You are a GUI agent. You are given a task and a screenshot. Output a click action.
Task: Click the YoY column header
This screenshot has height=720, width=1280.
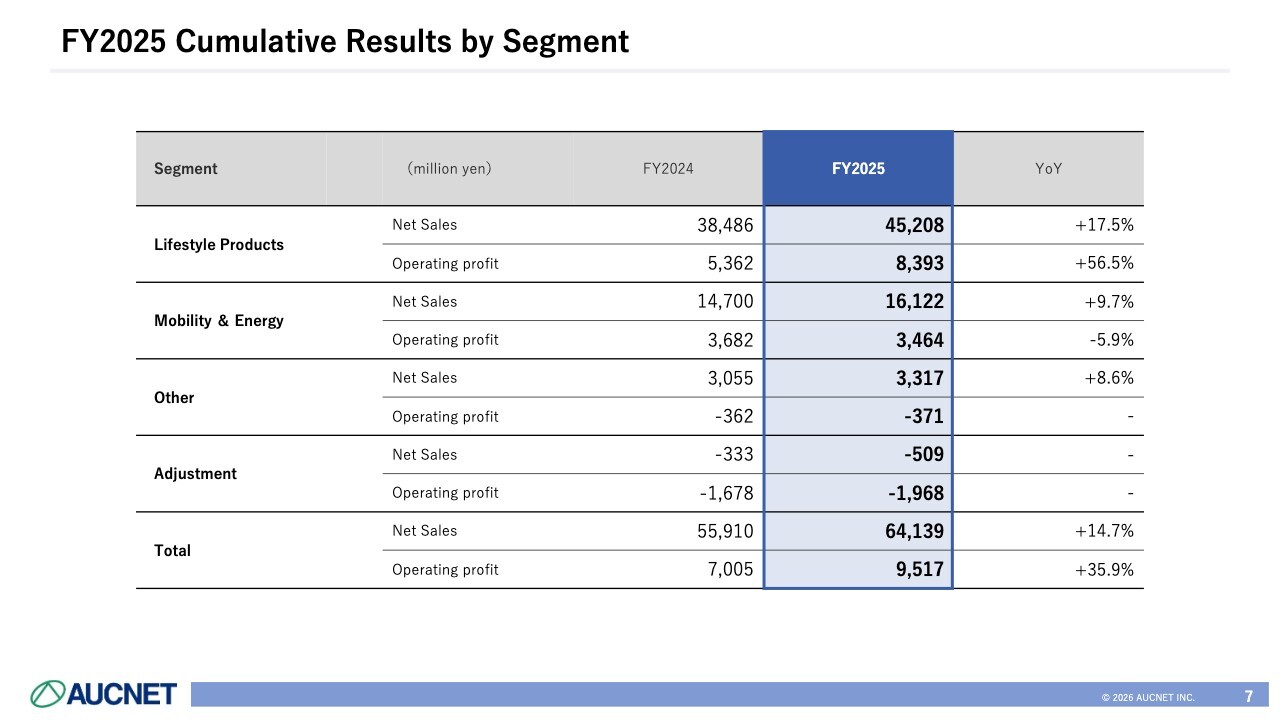tap(1048, 169)
